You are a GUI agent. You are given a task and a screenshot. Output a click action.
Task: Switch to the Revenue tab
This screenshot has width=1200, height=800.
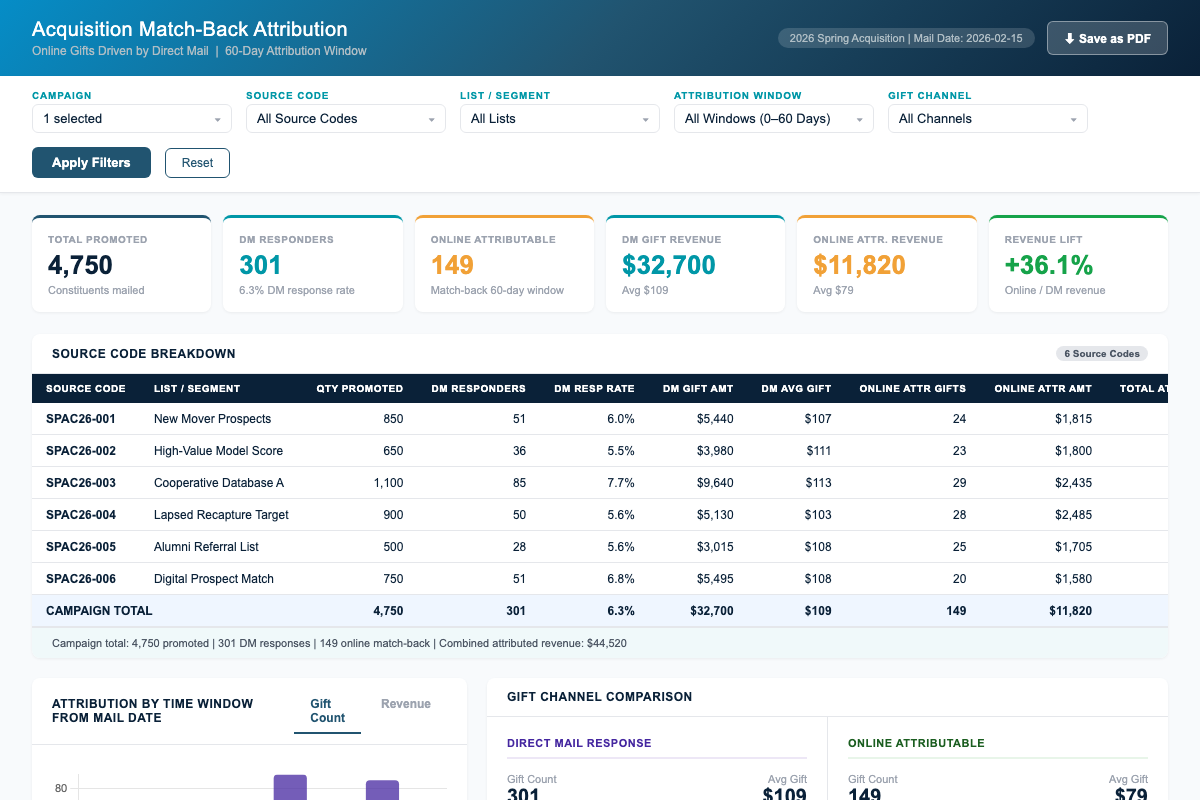click(x=406, y=704)
